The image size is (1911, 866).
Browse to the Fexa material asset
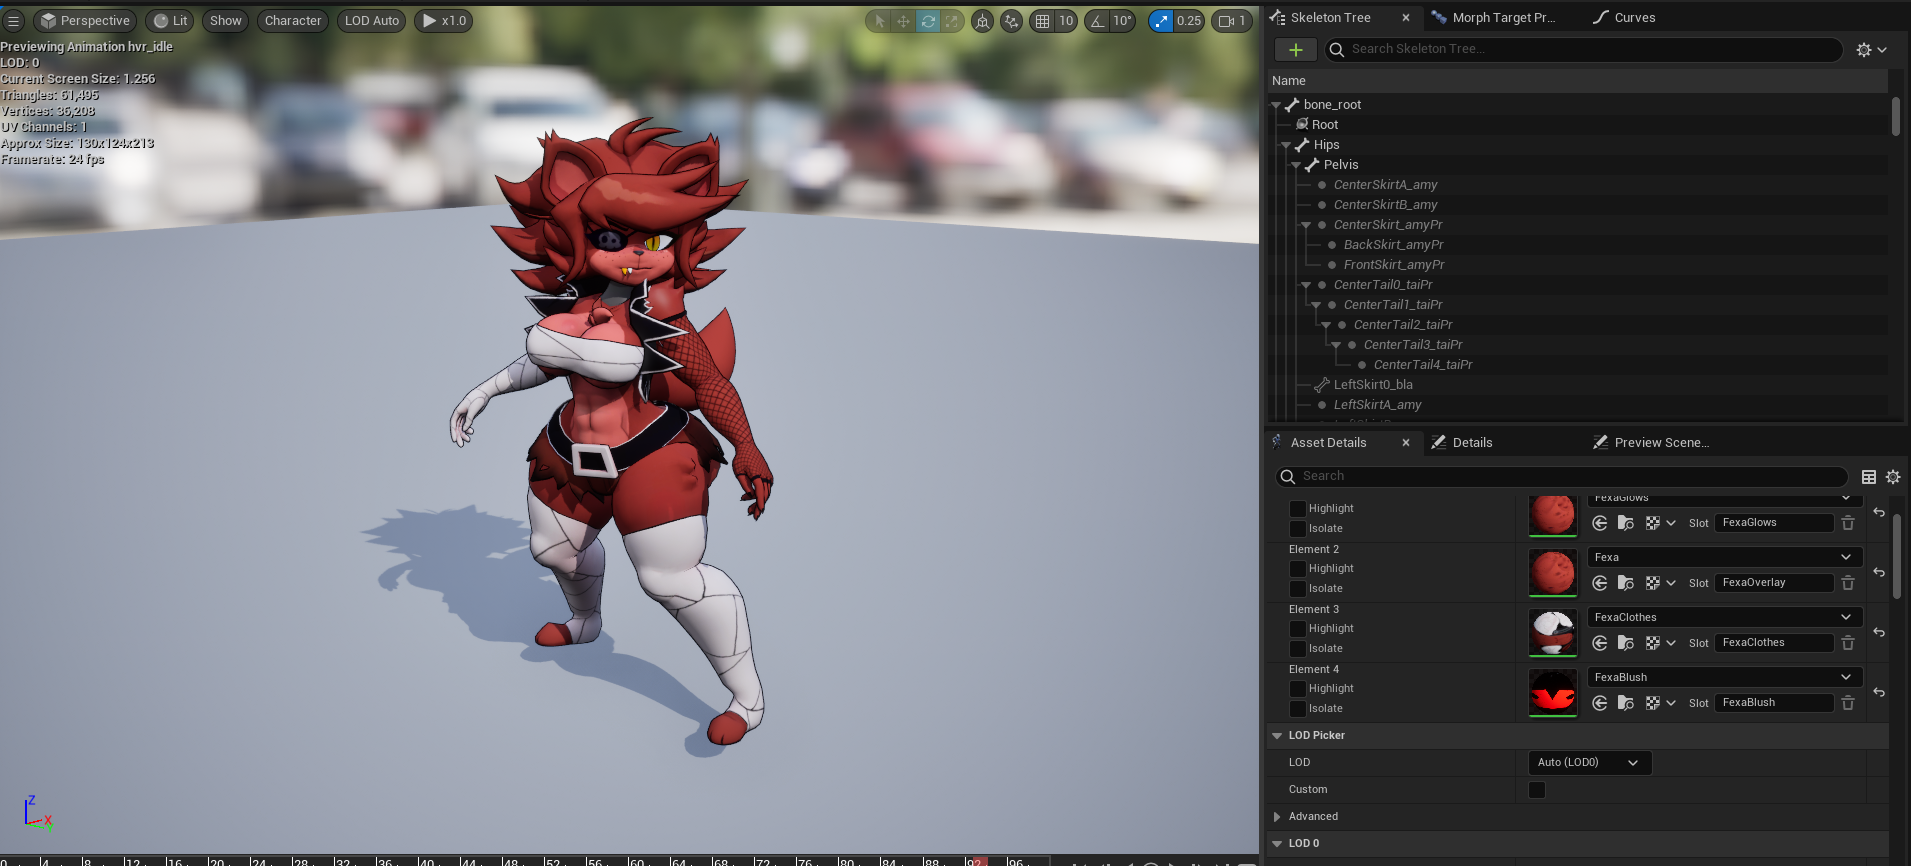point(1626,583)
